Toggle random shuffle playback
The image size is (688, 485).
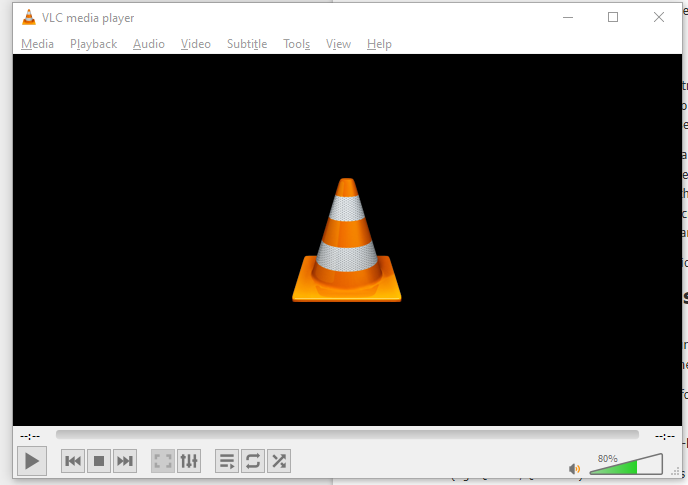(x=279, y=461)
